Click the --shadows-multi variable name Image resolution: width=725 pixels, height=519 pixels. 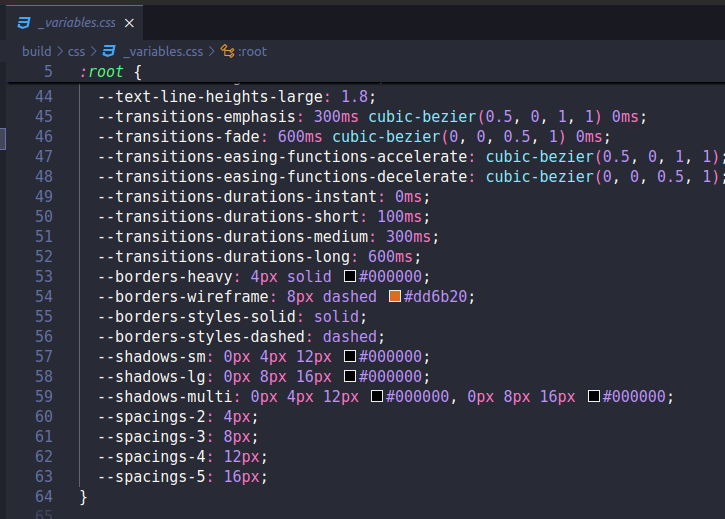(x=165, y=396)
